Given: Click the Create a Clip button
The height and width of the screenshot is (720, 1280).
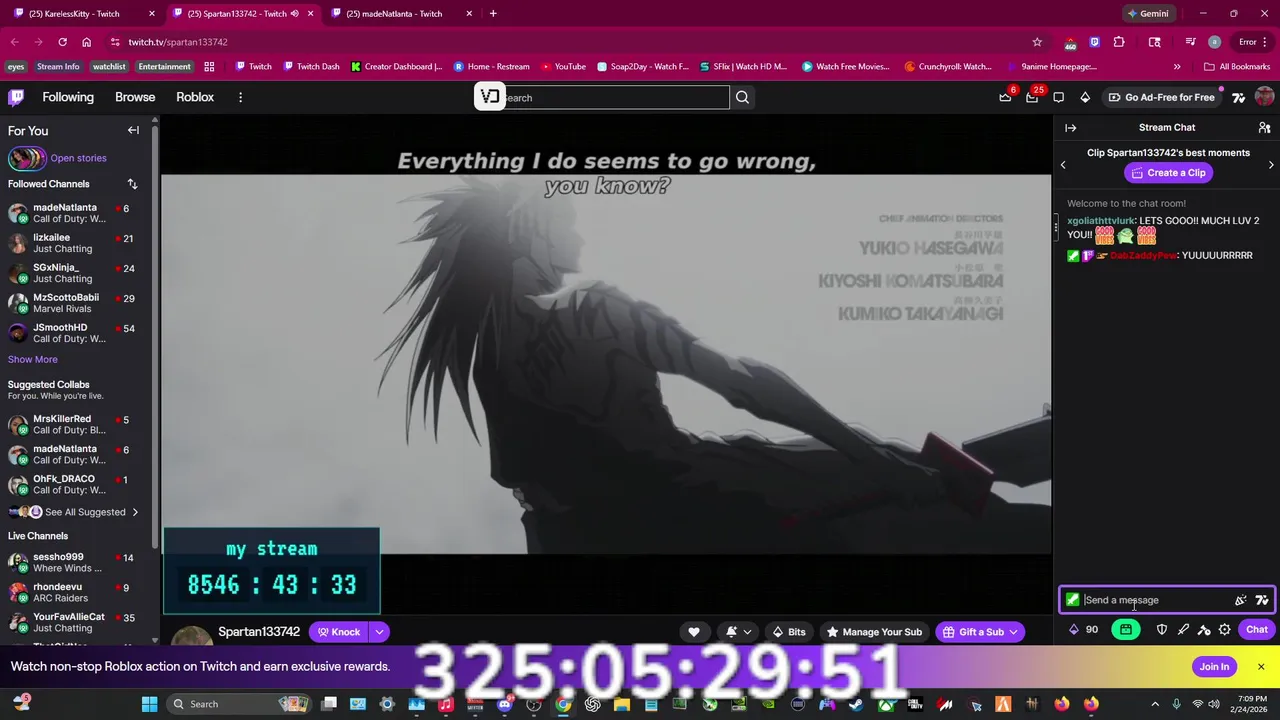Looking at the screenshot, I should pos(1167,173).
